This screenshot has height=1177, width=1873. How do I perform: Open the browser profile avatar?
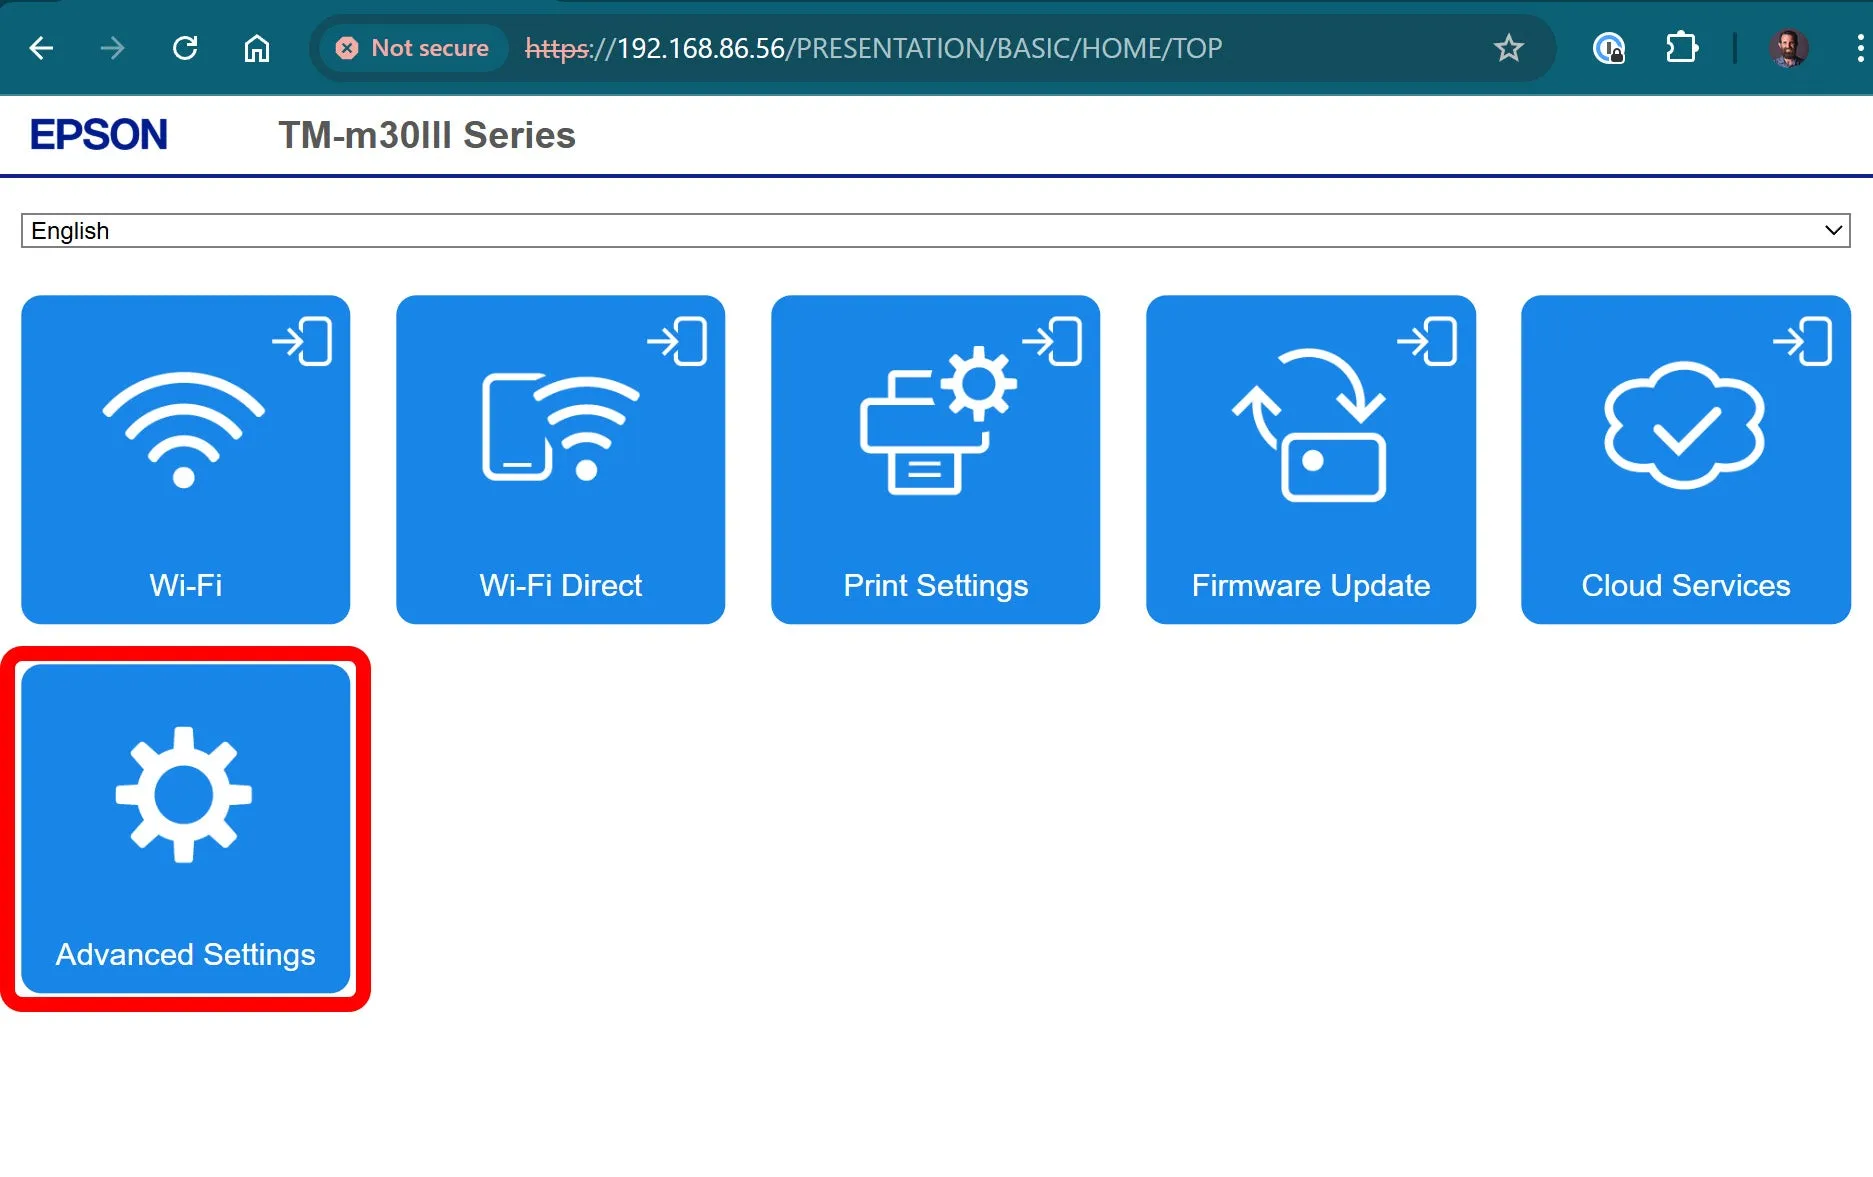coord(1789,48)
